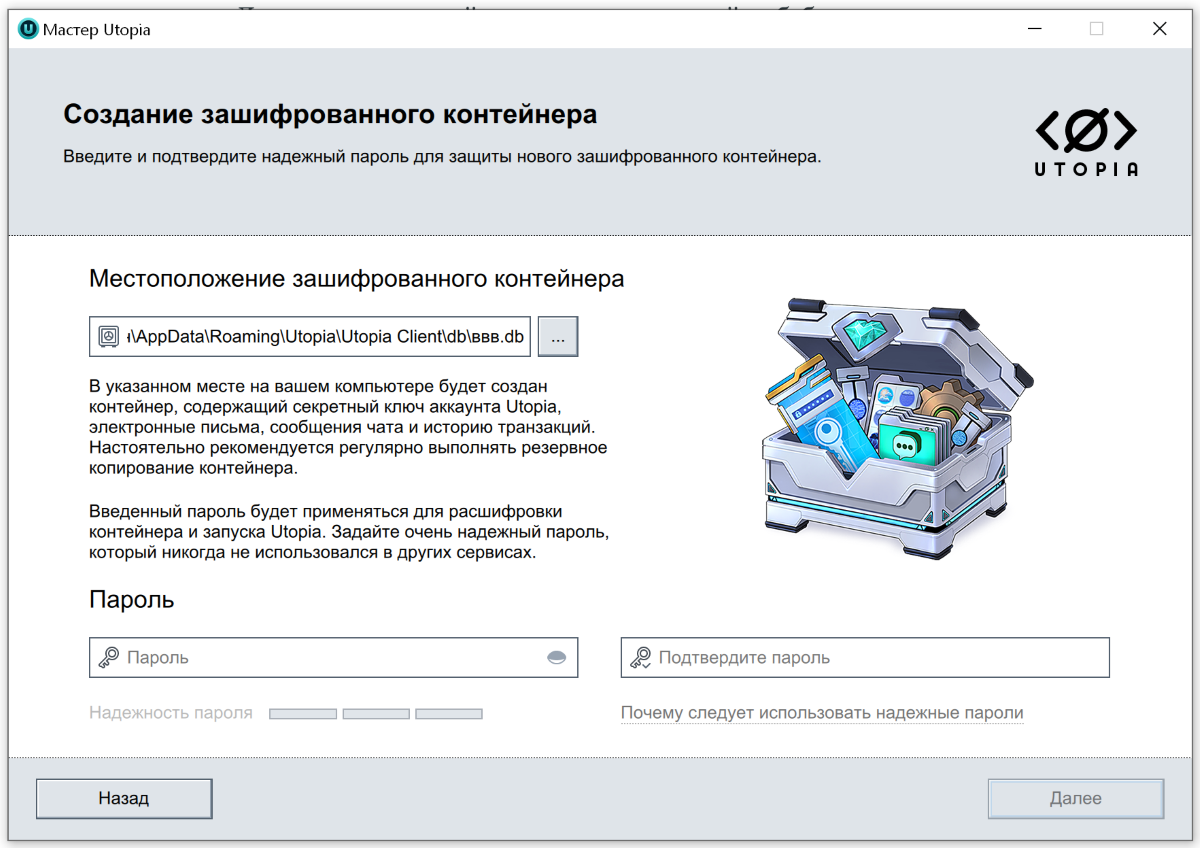Click the Utopia logo in header
The image size is (1200, 848).
1086,142
